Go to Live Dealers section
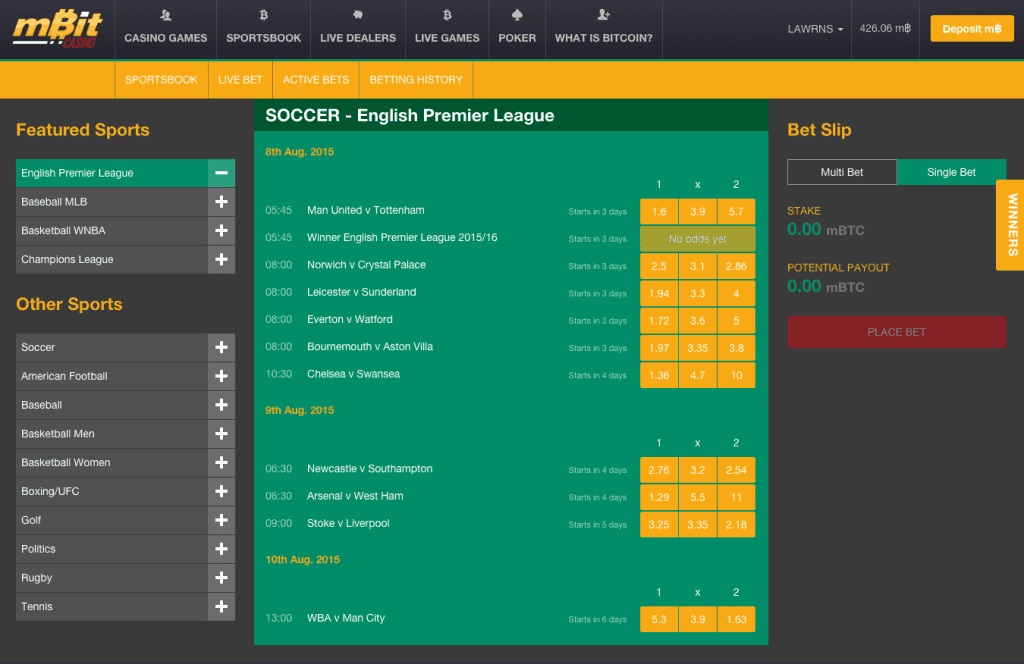 tap(357, 28)
